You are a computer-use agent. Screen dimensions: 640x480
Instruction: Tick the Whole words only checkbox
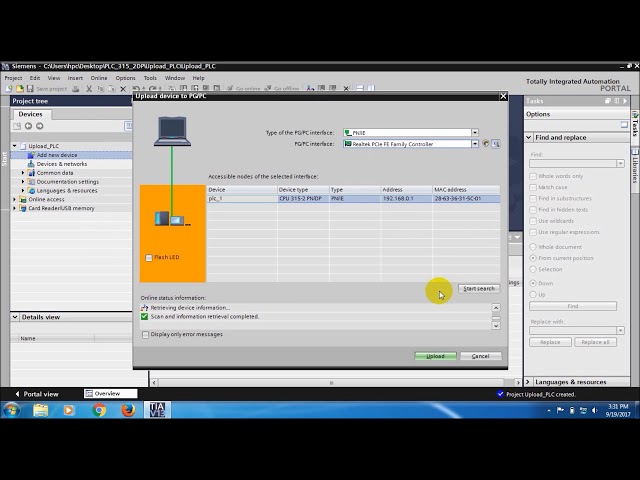[533, 176]
